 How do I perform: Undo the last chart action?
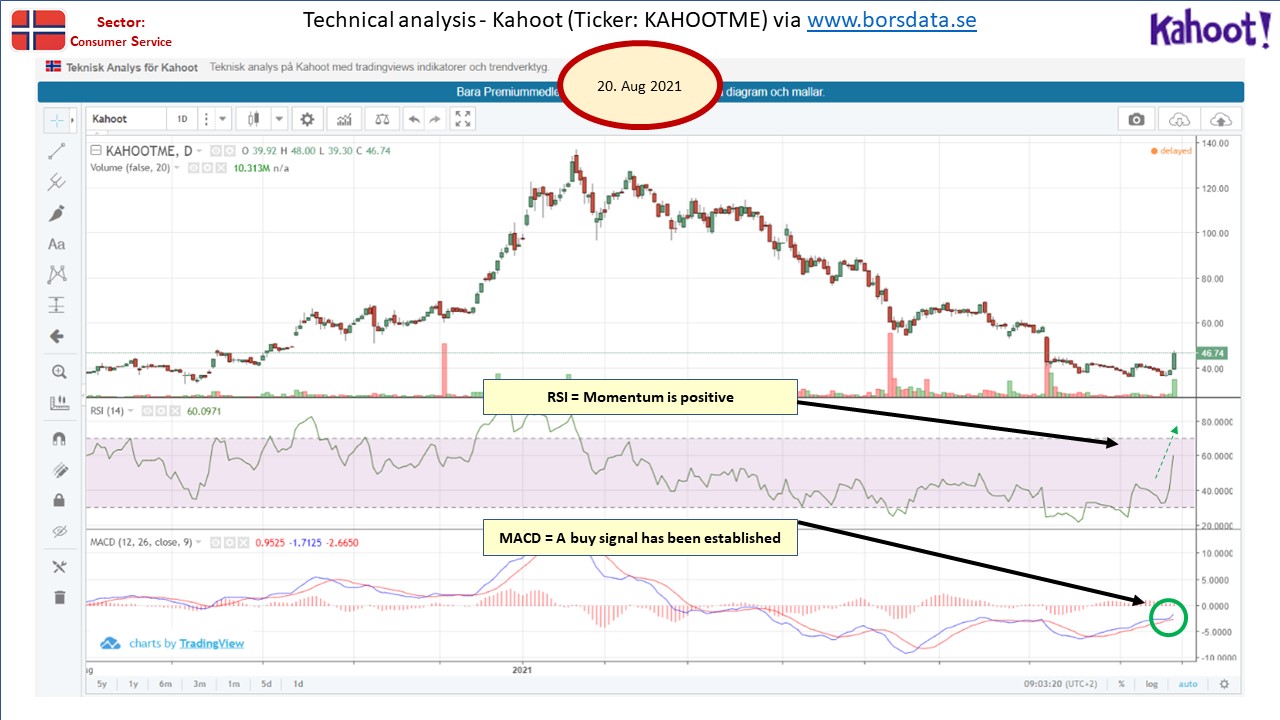click(x=414, y=119)
